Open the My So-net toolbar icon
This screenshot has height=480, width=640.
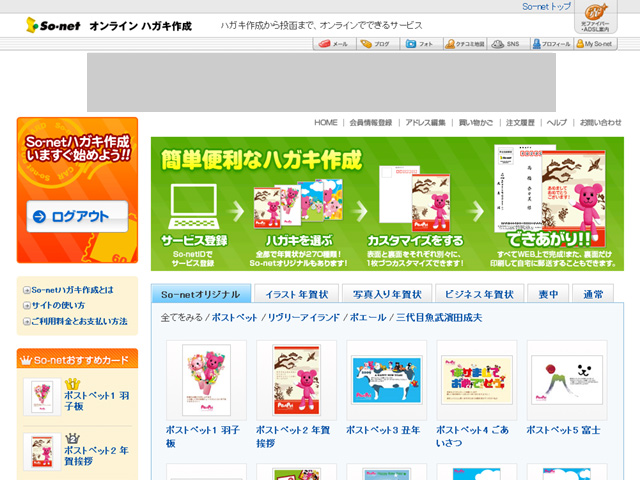pos(595,44)
